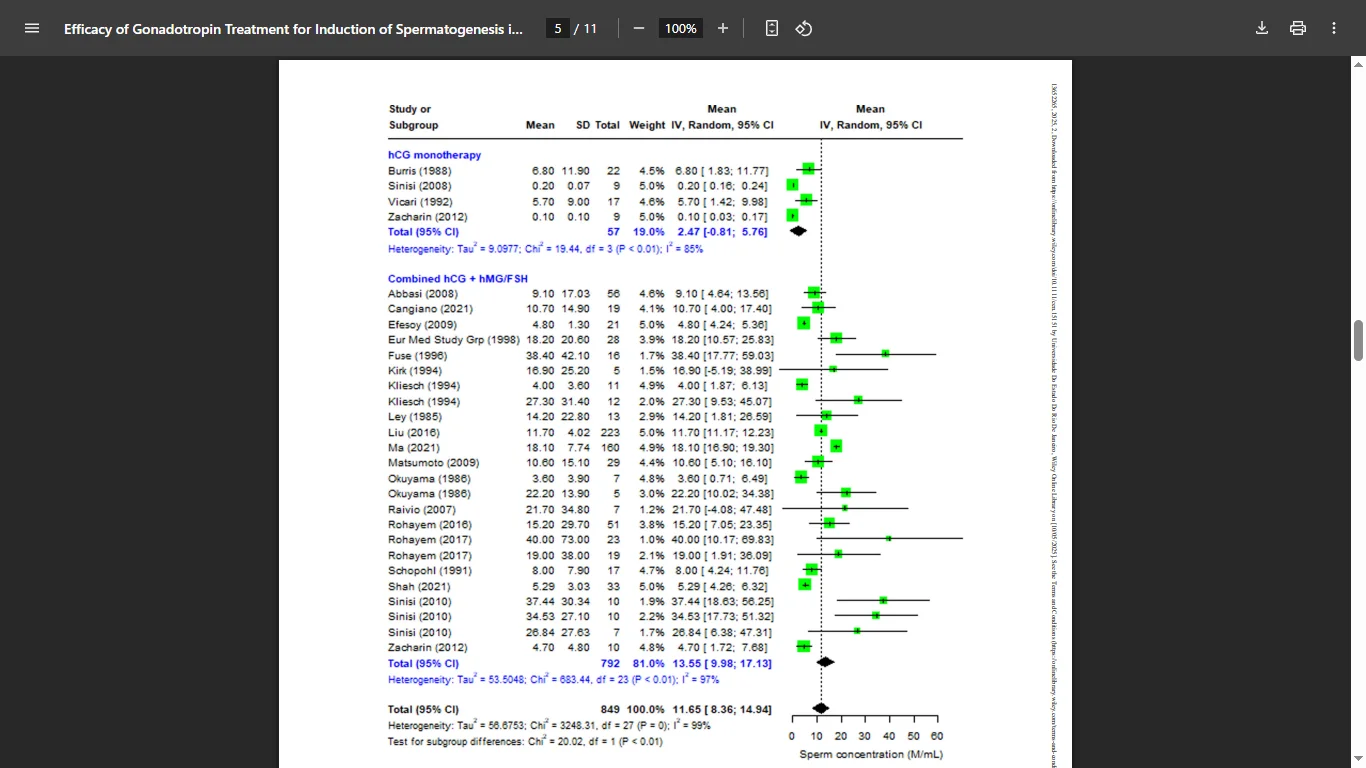Click the 'Fuse (1996)' study name

[417, 355]
